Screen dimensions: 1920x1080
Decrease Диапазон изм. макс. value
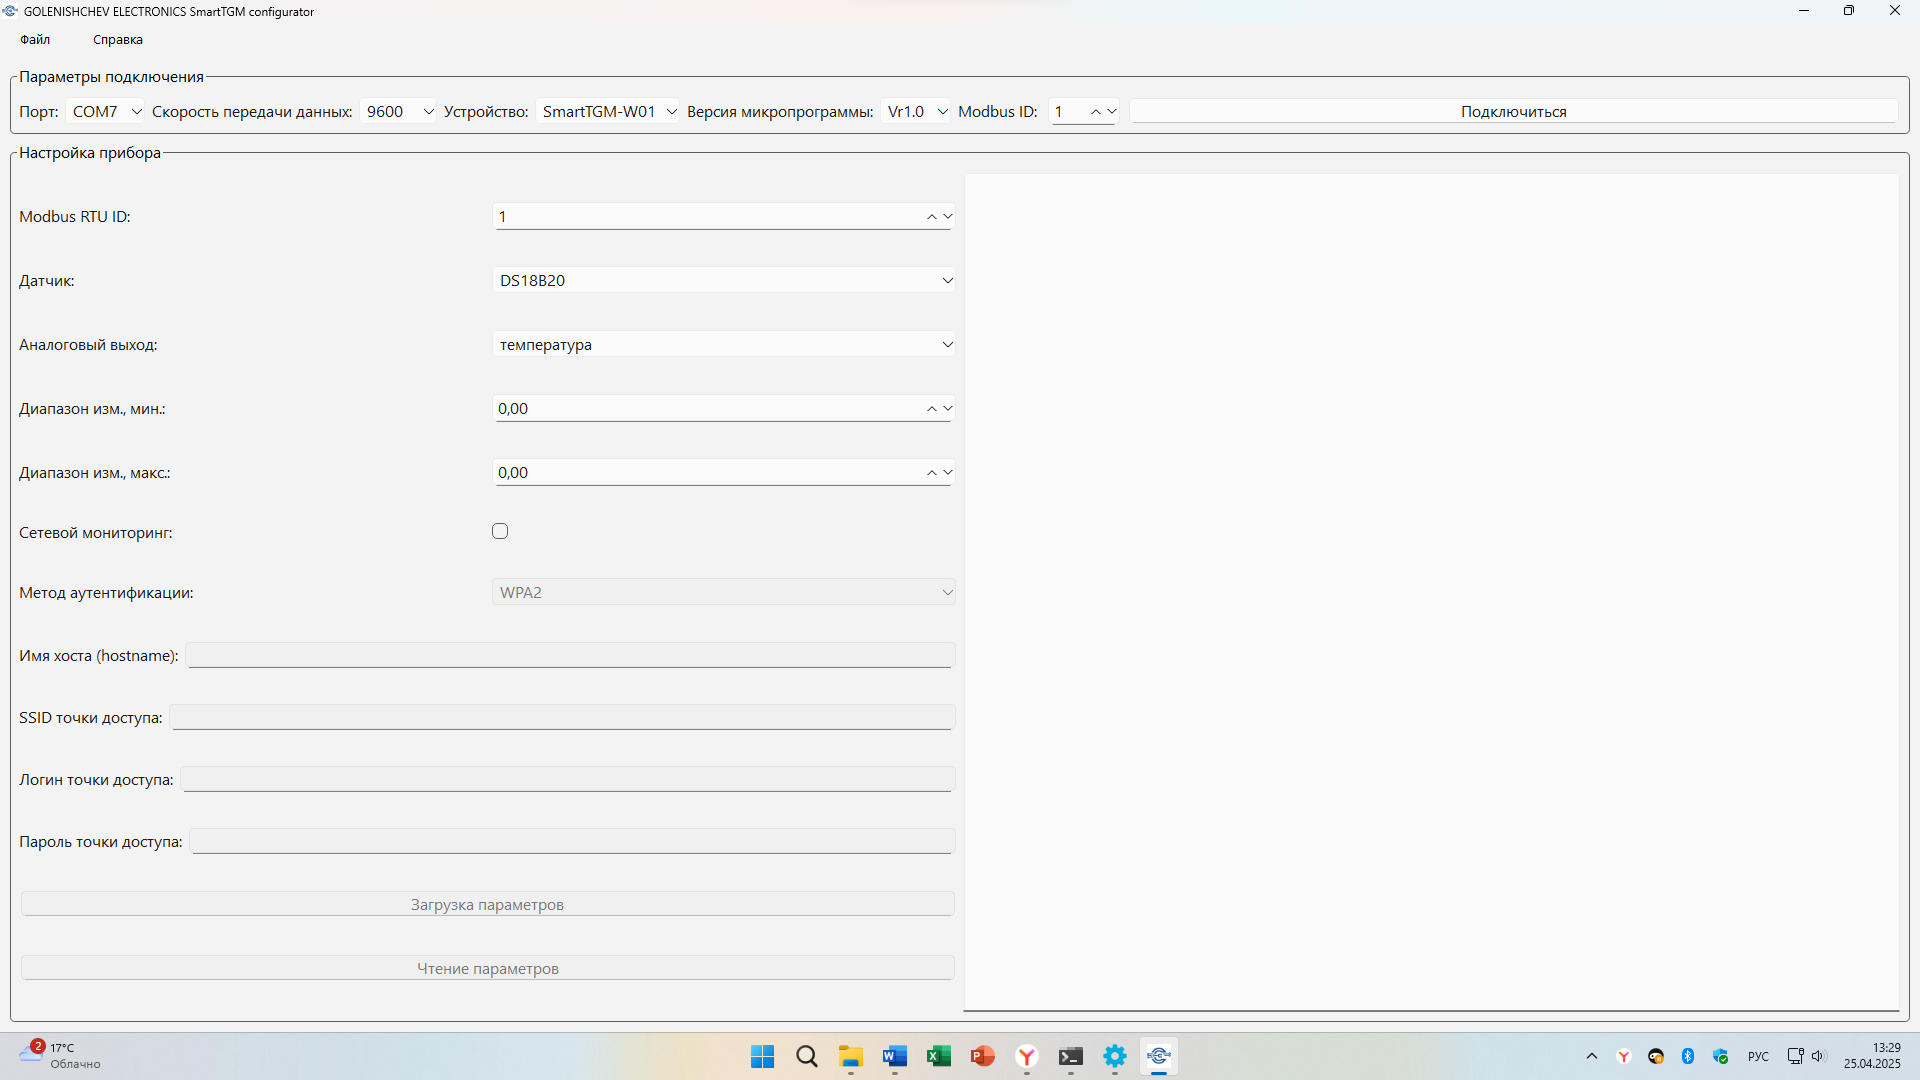(x=948, y=472)
